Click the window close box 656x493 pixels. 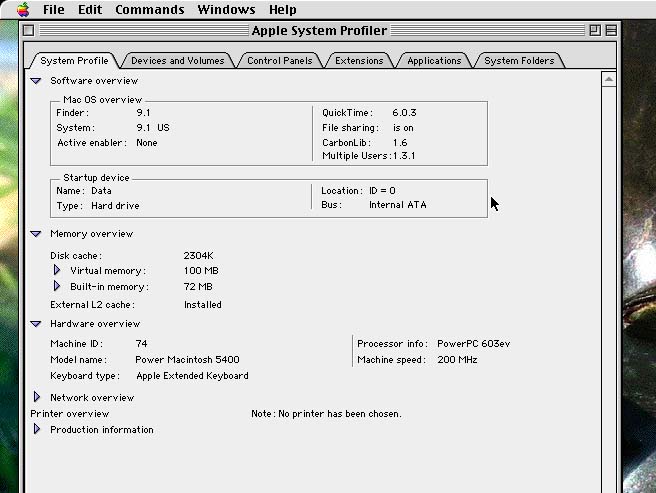[28, 31]
